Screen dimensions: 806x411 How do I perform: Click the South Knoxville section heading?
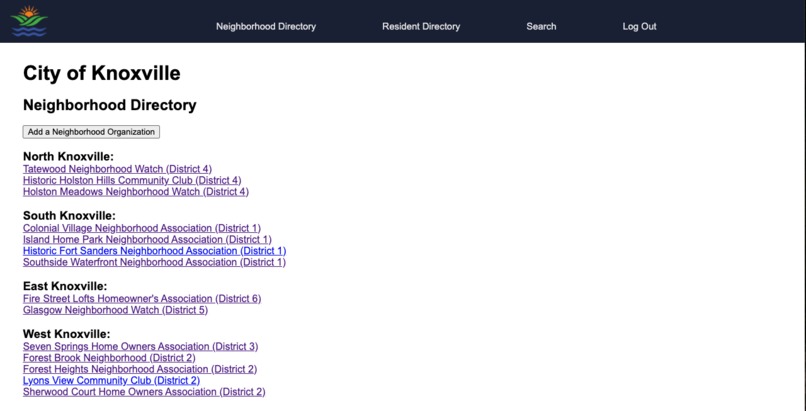[69, 216]
